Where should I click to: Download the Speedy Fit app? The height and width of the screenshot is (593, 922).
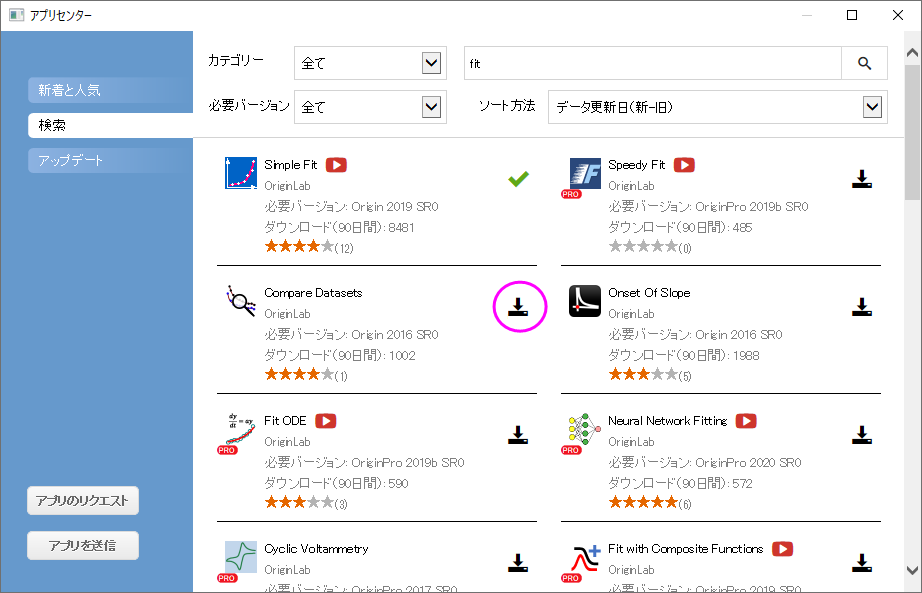click(861, 179)
